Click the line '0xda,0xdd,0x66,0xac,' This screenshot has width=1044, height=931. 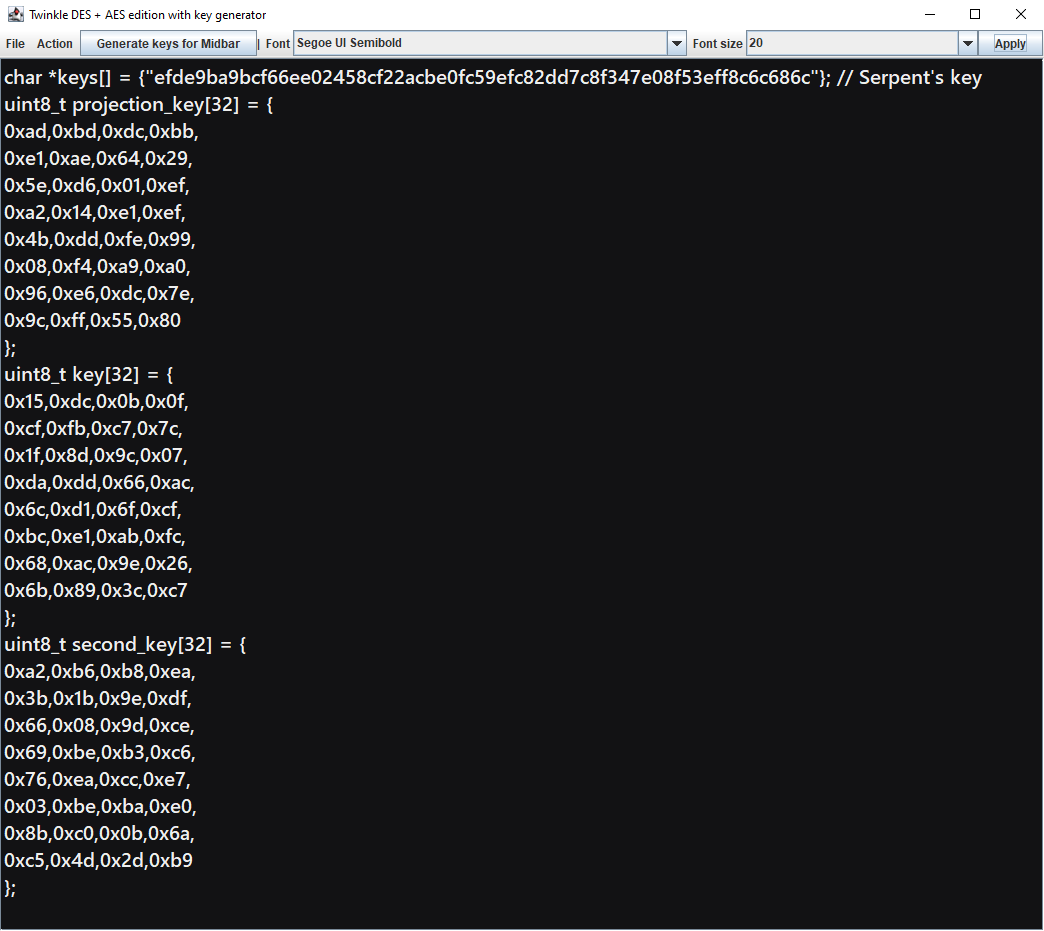99,483
